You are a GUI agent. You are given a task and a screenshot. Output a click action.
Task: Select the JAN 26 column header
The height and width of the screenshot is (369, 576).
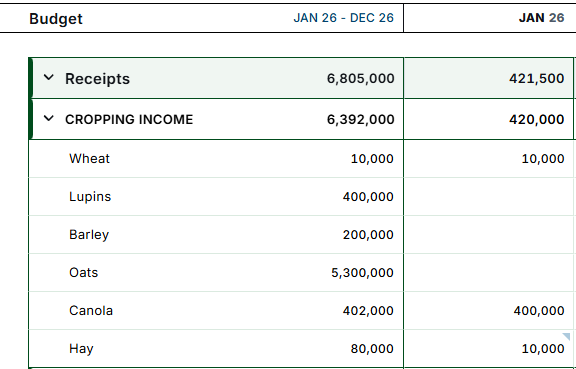point(541,18)
